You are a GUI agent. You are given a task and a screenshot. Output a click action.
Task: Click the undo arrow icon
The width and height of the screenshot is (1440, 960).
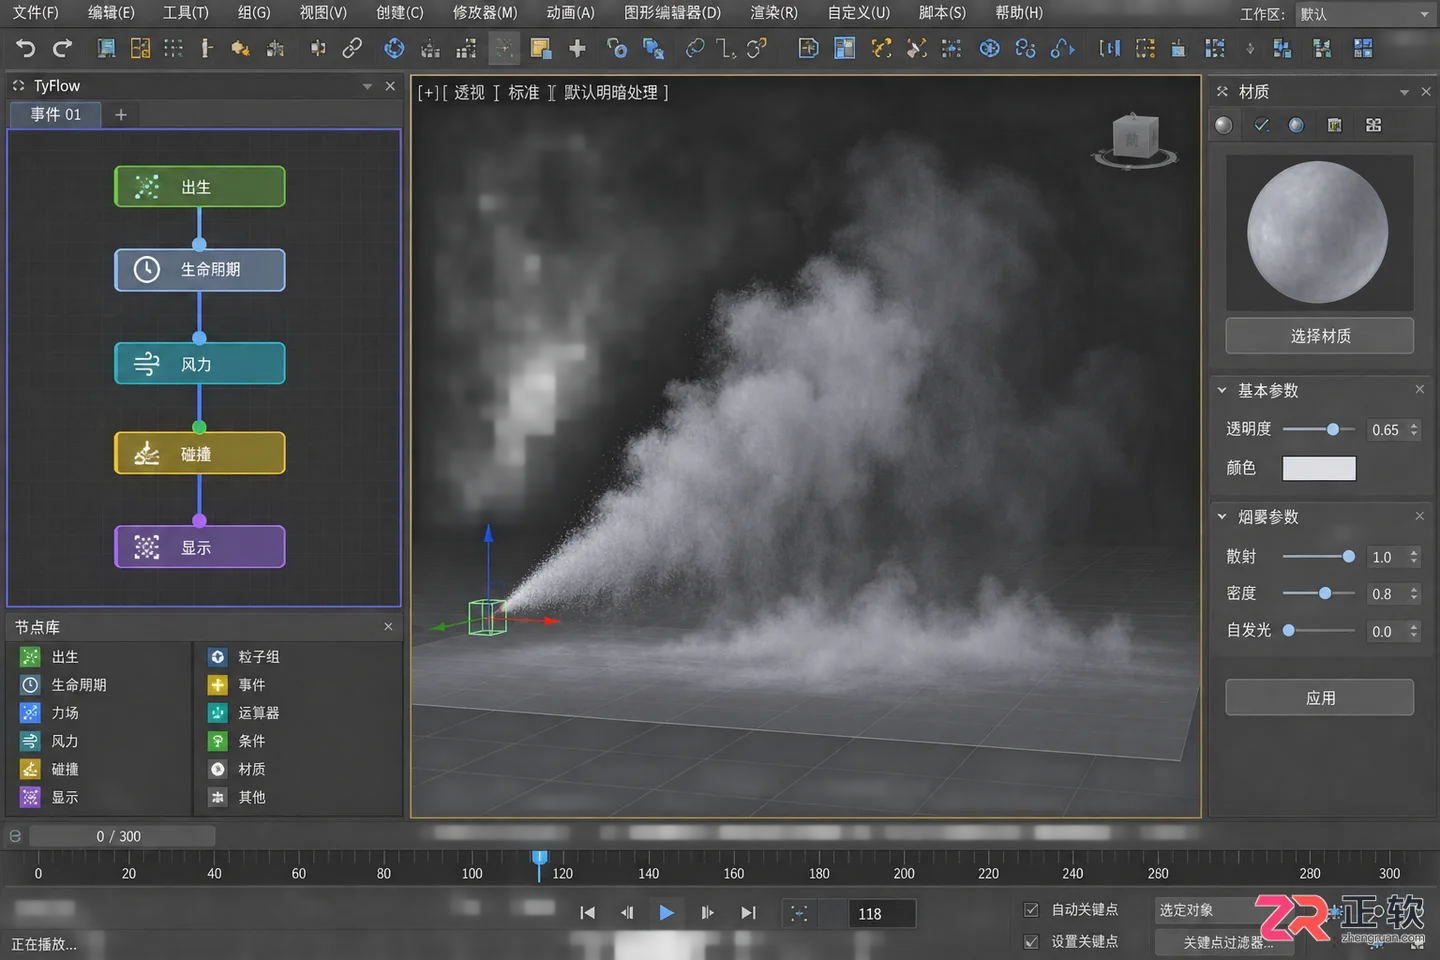tap(25, 48)
